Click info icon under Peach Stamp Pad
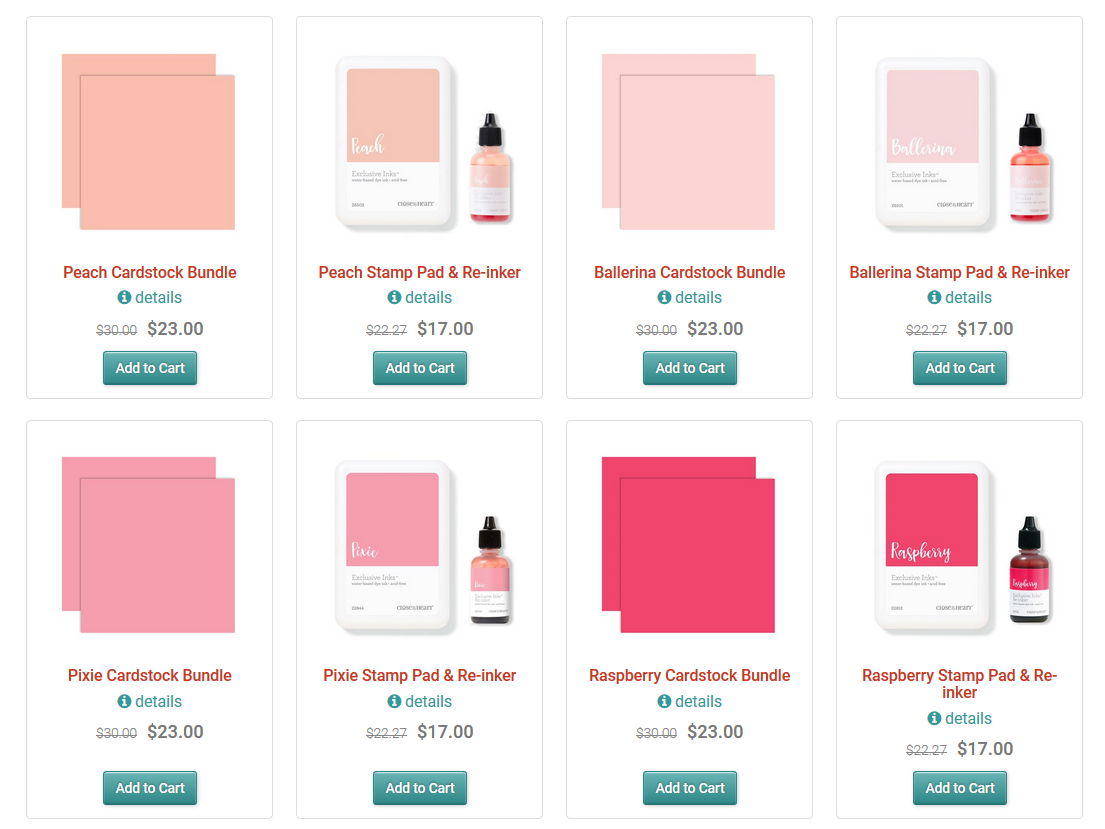 395,298
